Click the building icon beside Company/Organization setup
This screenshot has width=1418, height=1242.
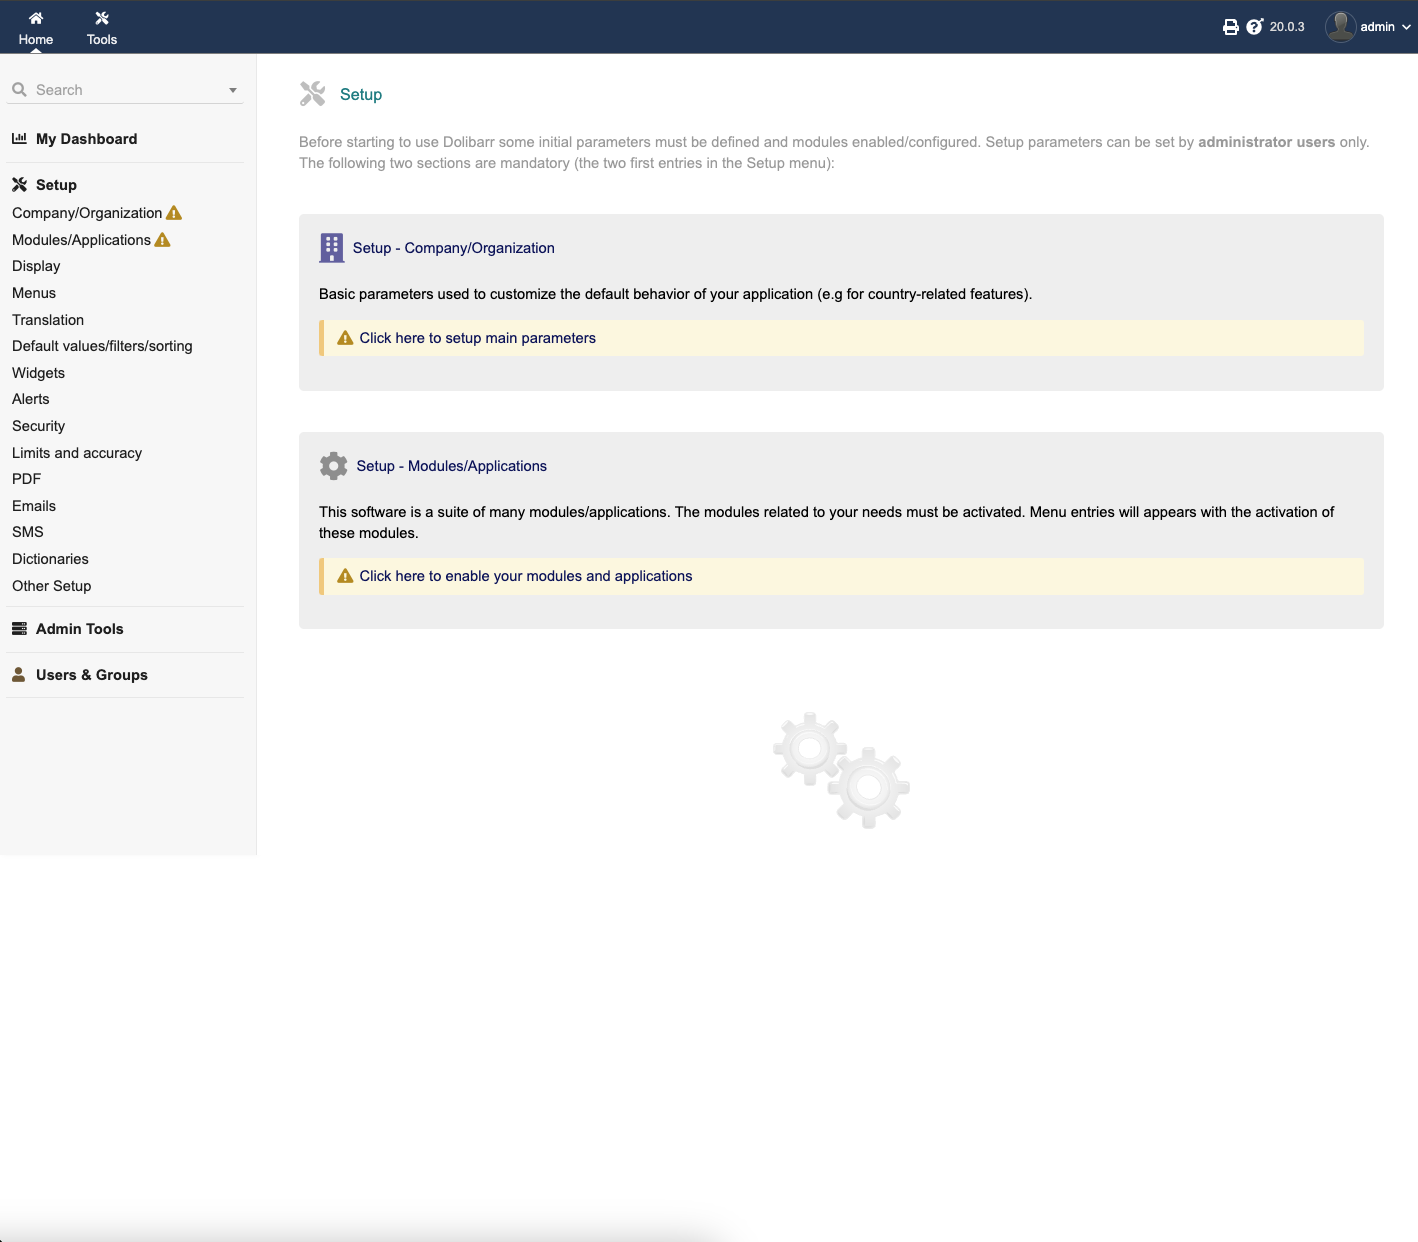point(331,247)
